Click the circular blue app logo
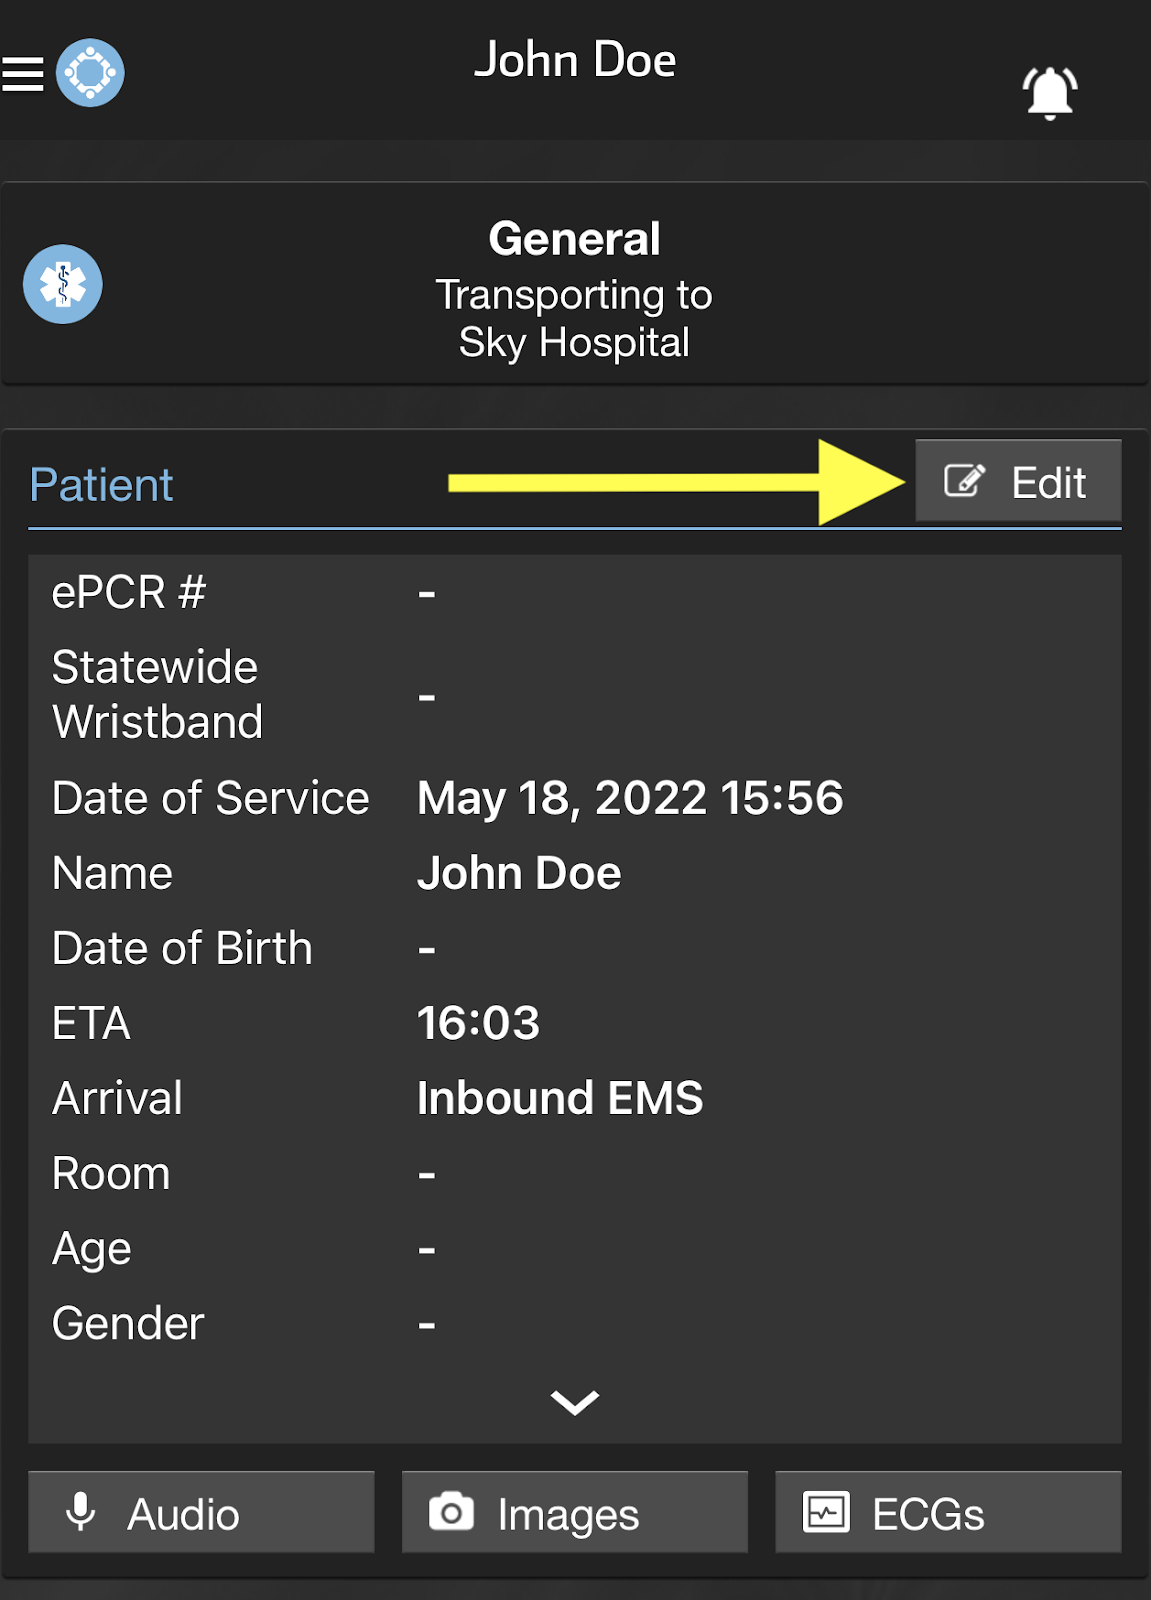This screenshot has width=1151, height=1600. [90, 73]
